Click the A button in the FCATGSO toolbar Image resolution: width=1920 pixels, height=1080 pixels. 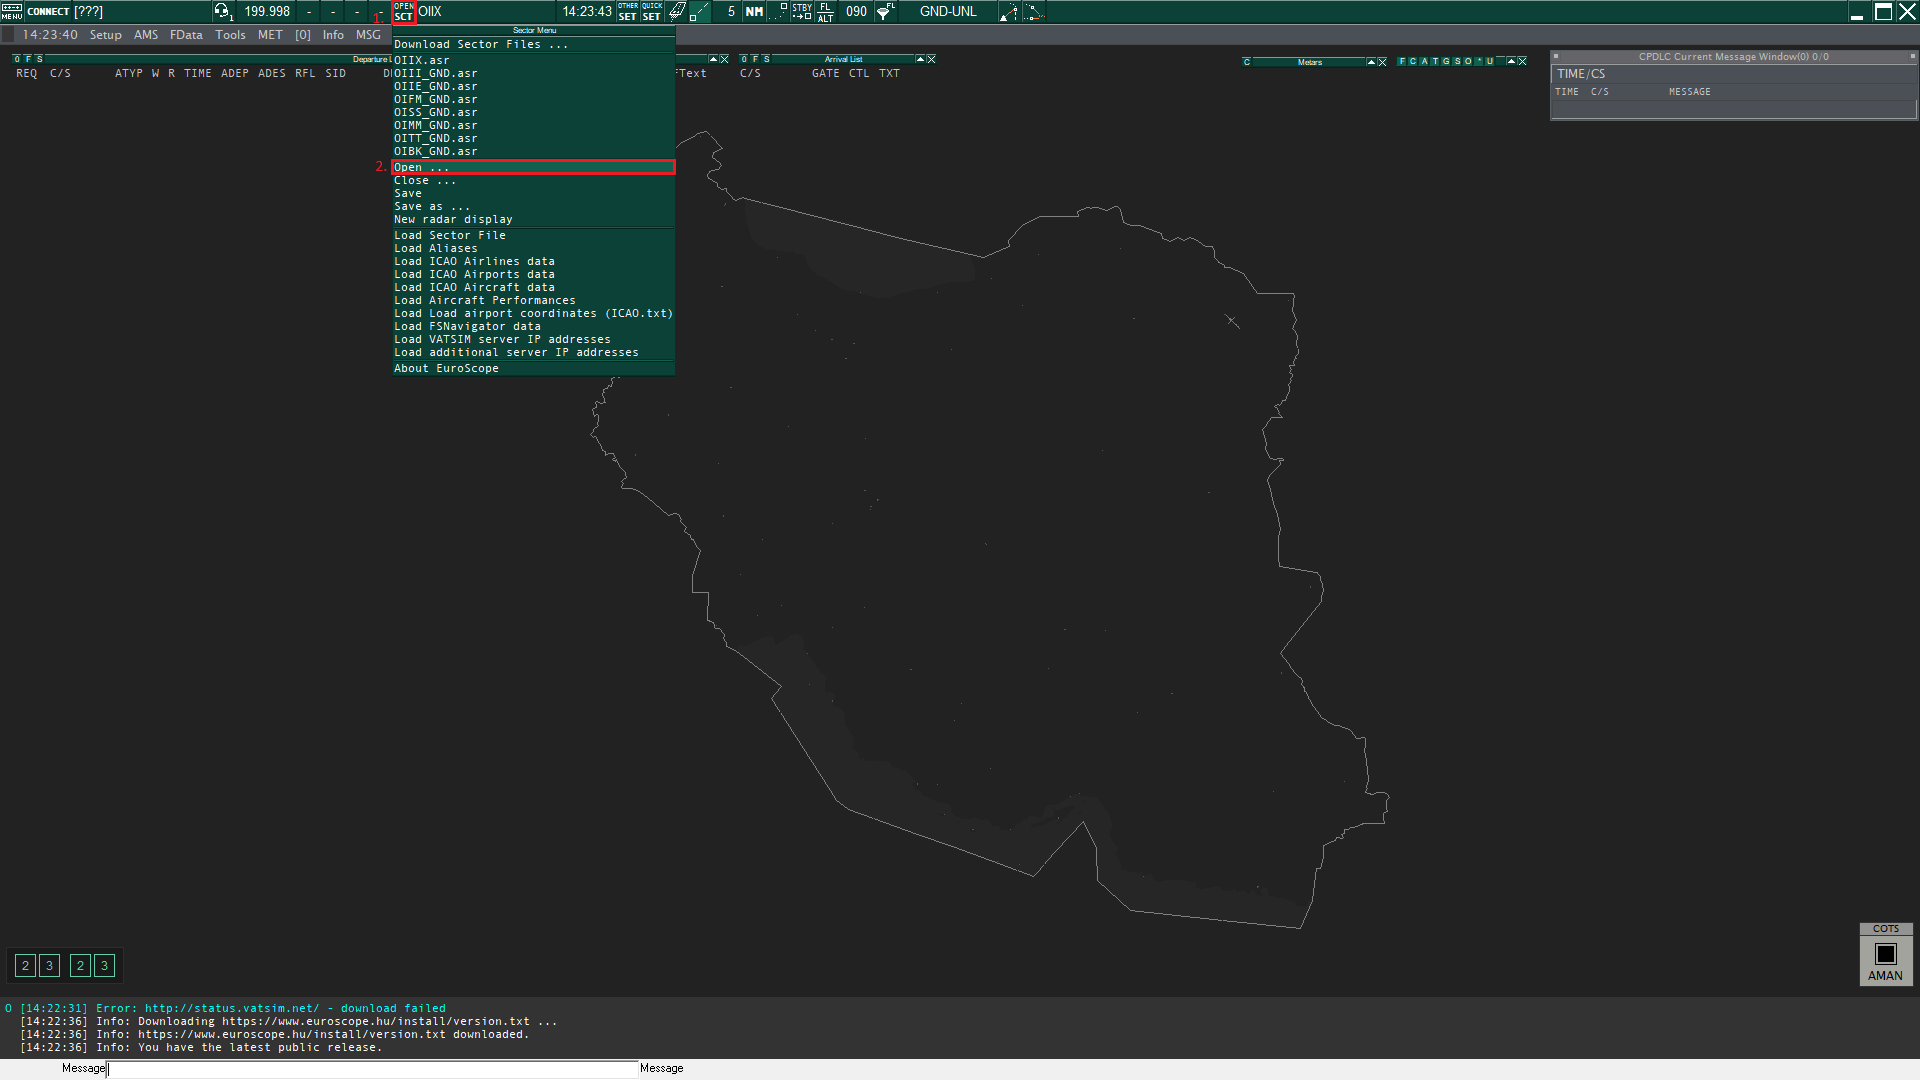[x=1423, y=61]
